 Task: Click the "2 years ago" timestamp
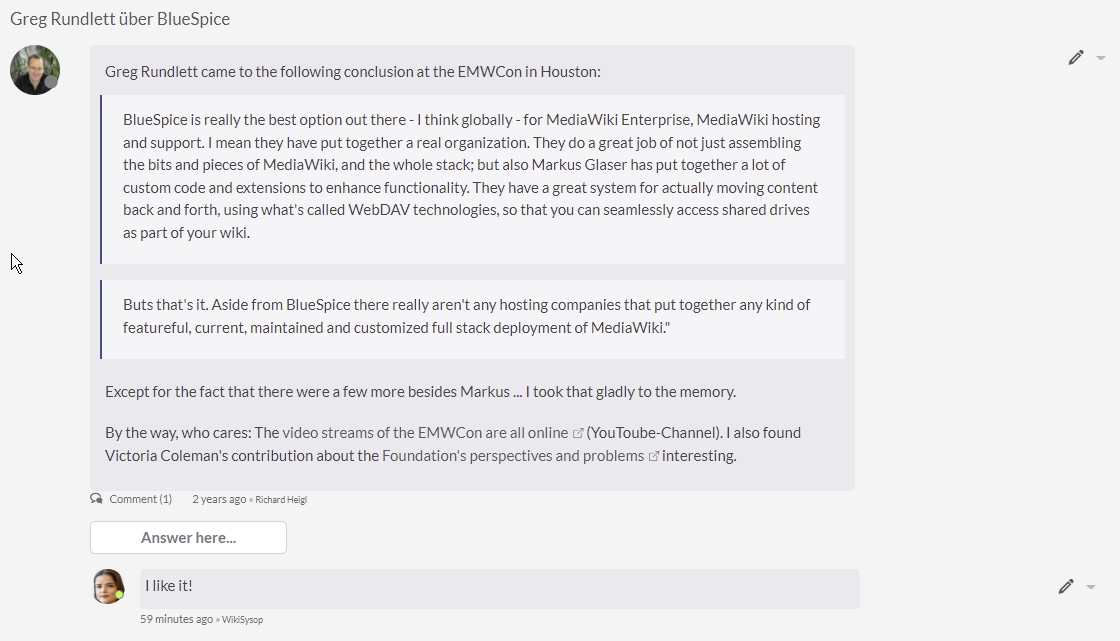pyautogui.click(x=219, y=499)
